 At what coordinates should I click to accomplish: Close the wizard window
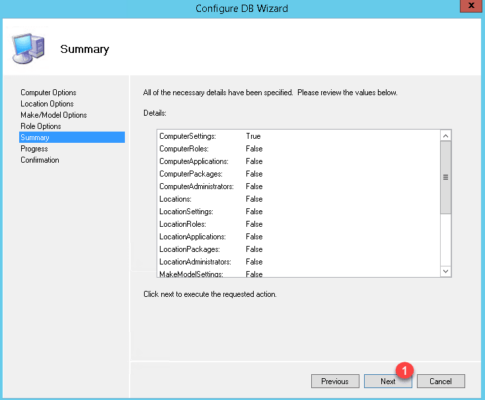click(x=471, y=6)
